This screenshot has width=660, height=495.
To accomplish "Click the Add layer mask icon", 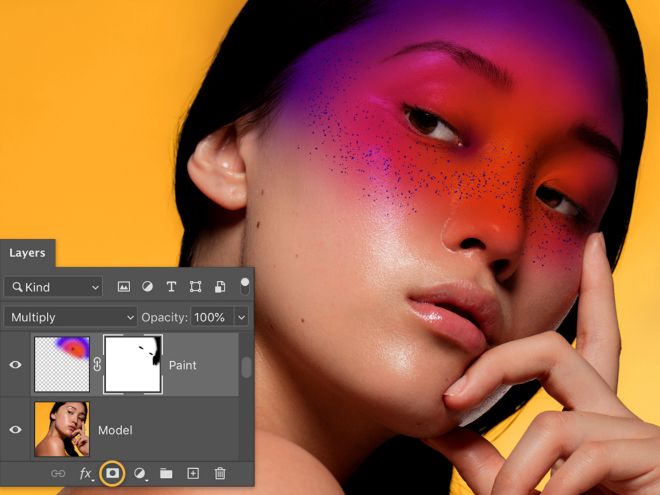I will (112, 473).
